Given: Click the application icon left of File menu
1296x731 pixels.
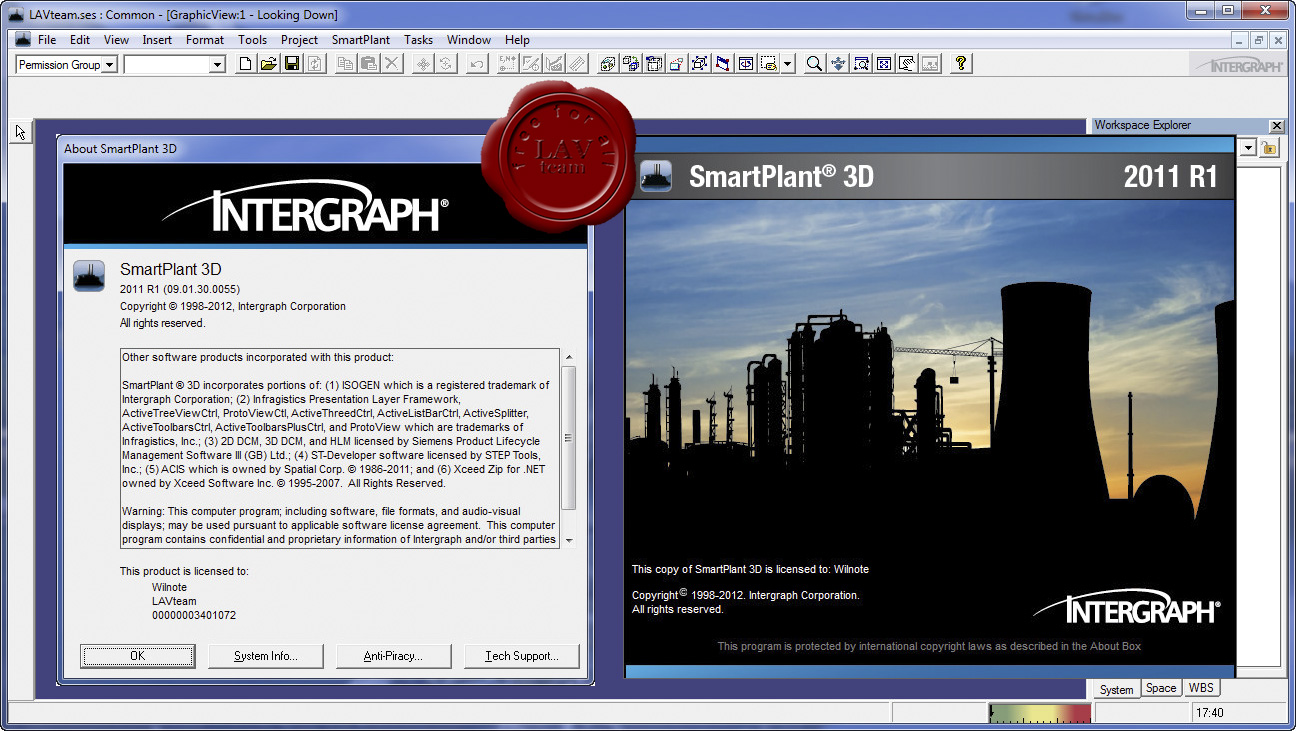Looking at the screenshot, I should [x=24, y=40].
